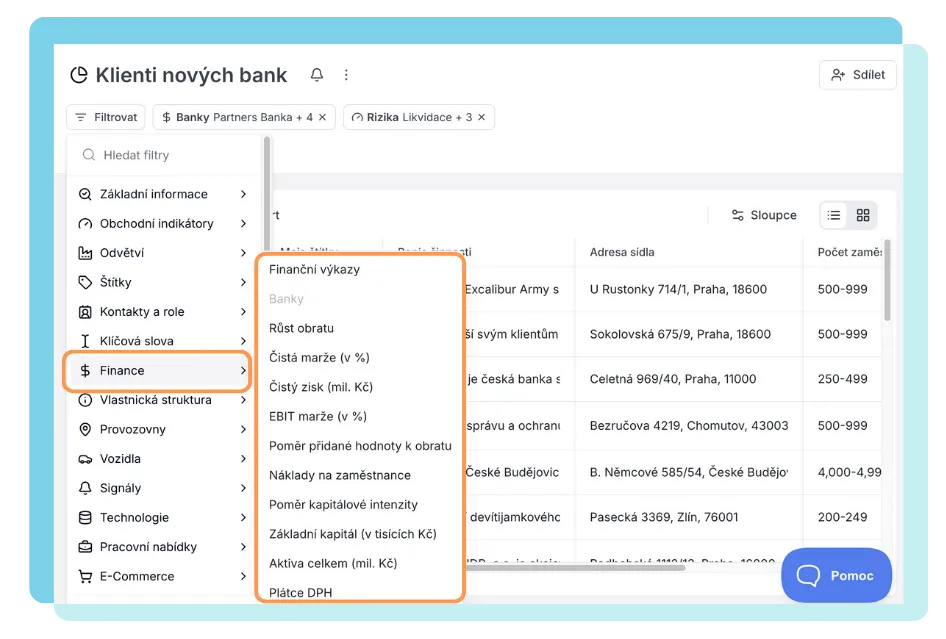The width and height of the screenshot is (946, 639).
Task: Switch to grid card view
Action: [861, 214]
